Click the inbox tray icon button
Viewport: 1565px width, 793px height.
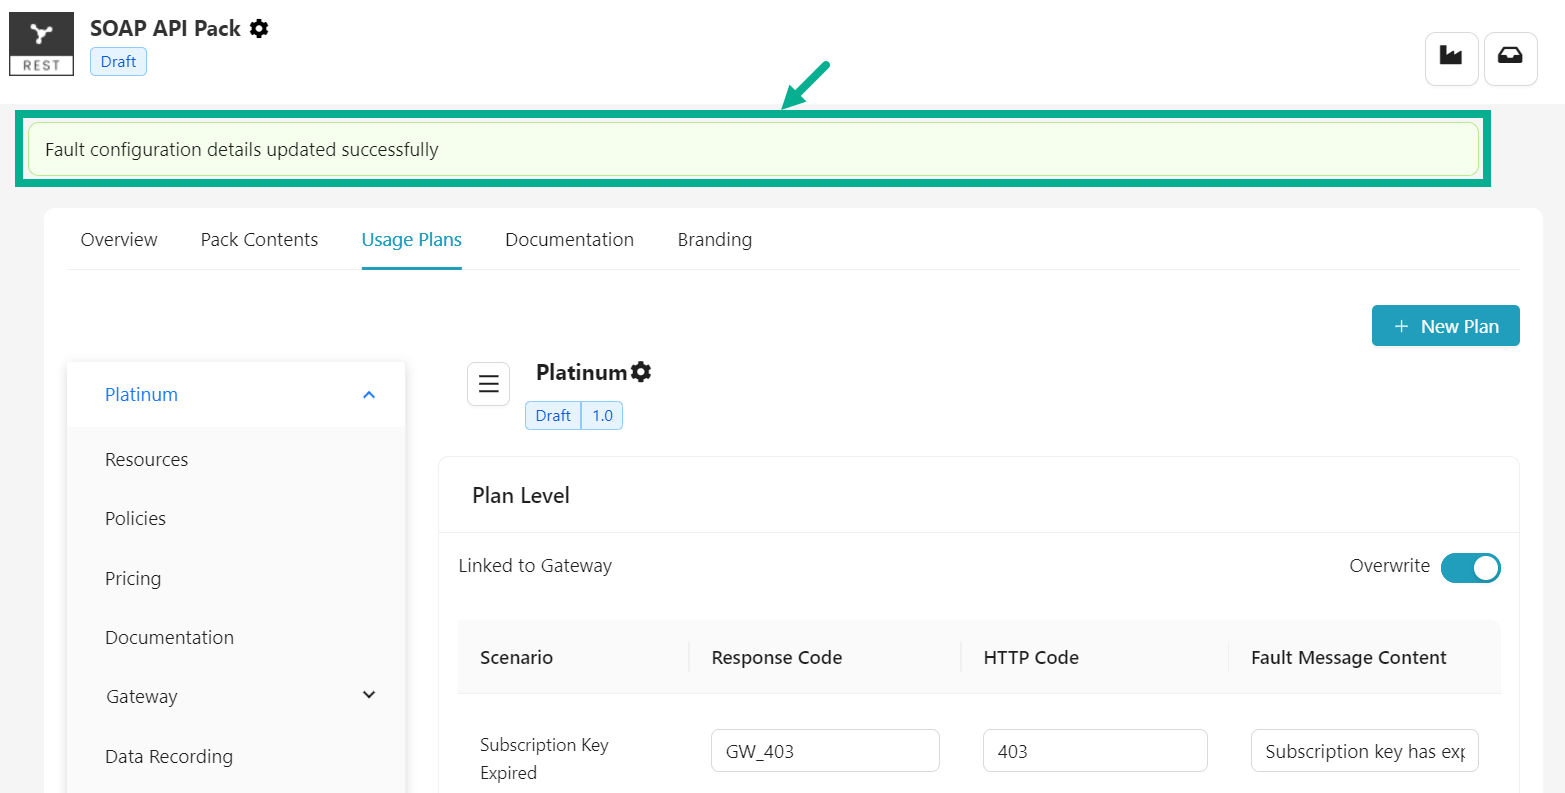(1510, 58)
